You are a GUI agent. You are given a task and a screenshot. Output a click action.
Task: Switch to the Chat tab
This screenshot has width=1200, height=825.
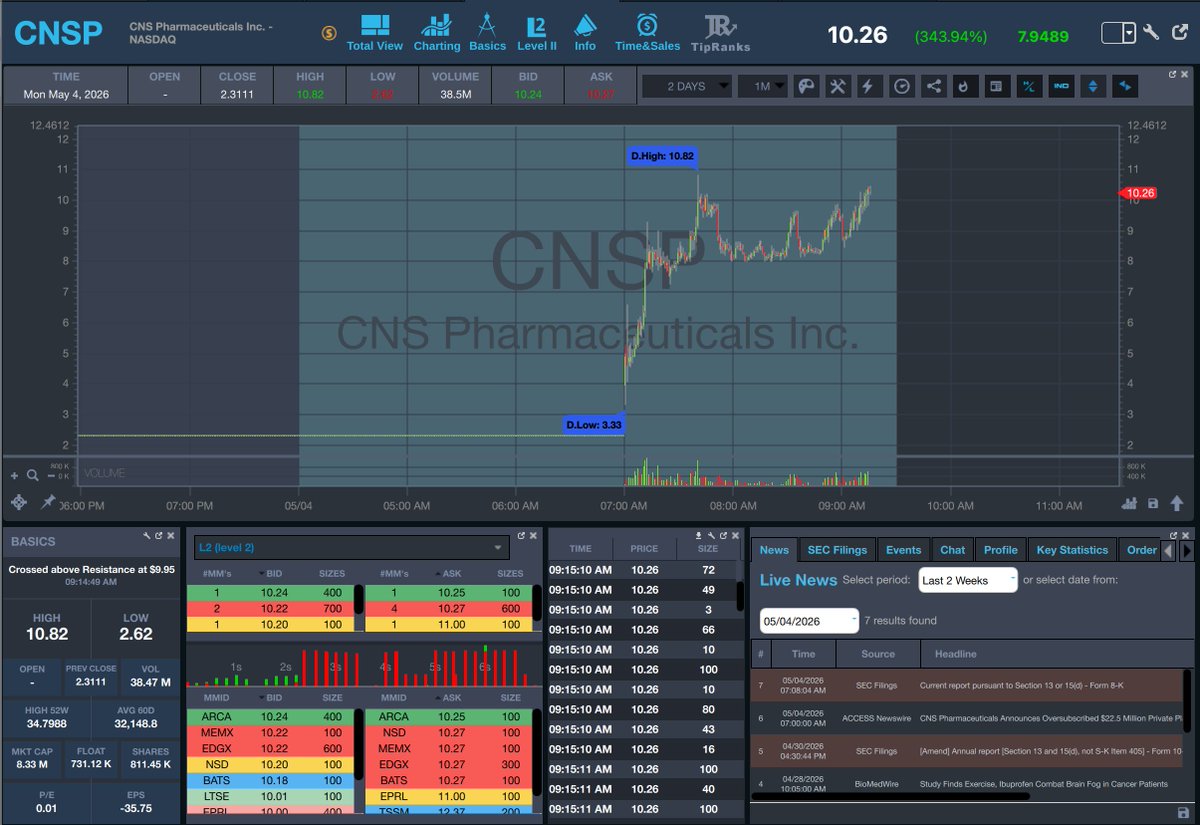pyautogui.click(x=953, y=549)
